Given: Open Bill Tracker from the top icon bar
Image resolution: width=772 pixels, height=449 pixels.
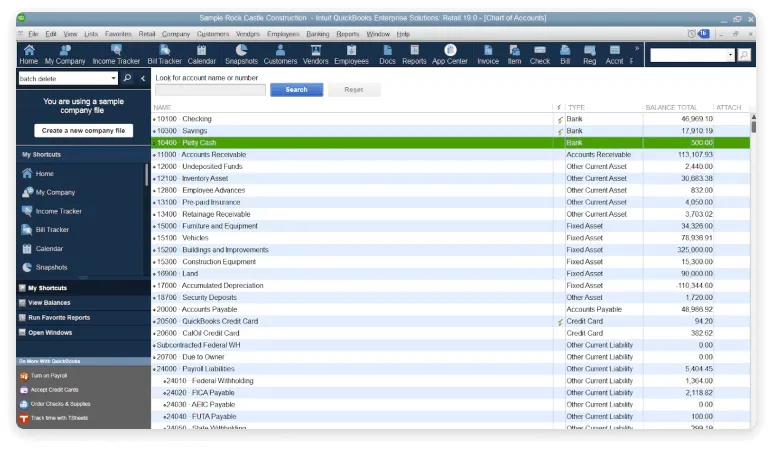Looking at the screenshot, I should 164,55.
